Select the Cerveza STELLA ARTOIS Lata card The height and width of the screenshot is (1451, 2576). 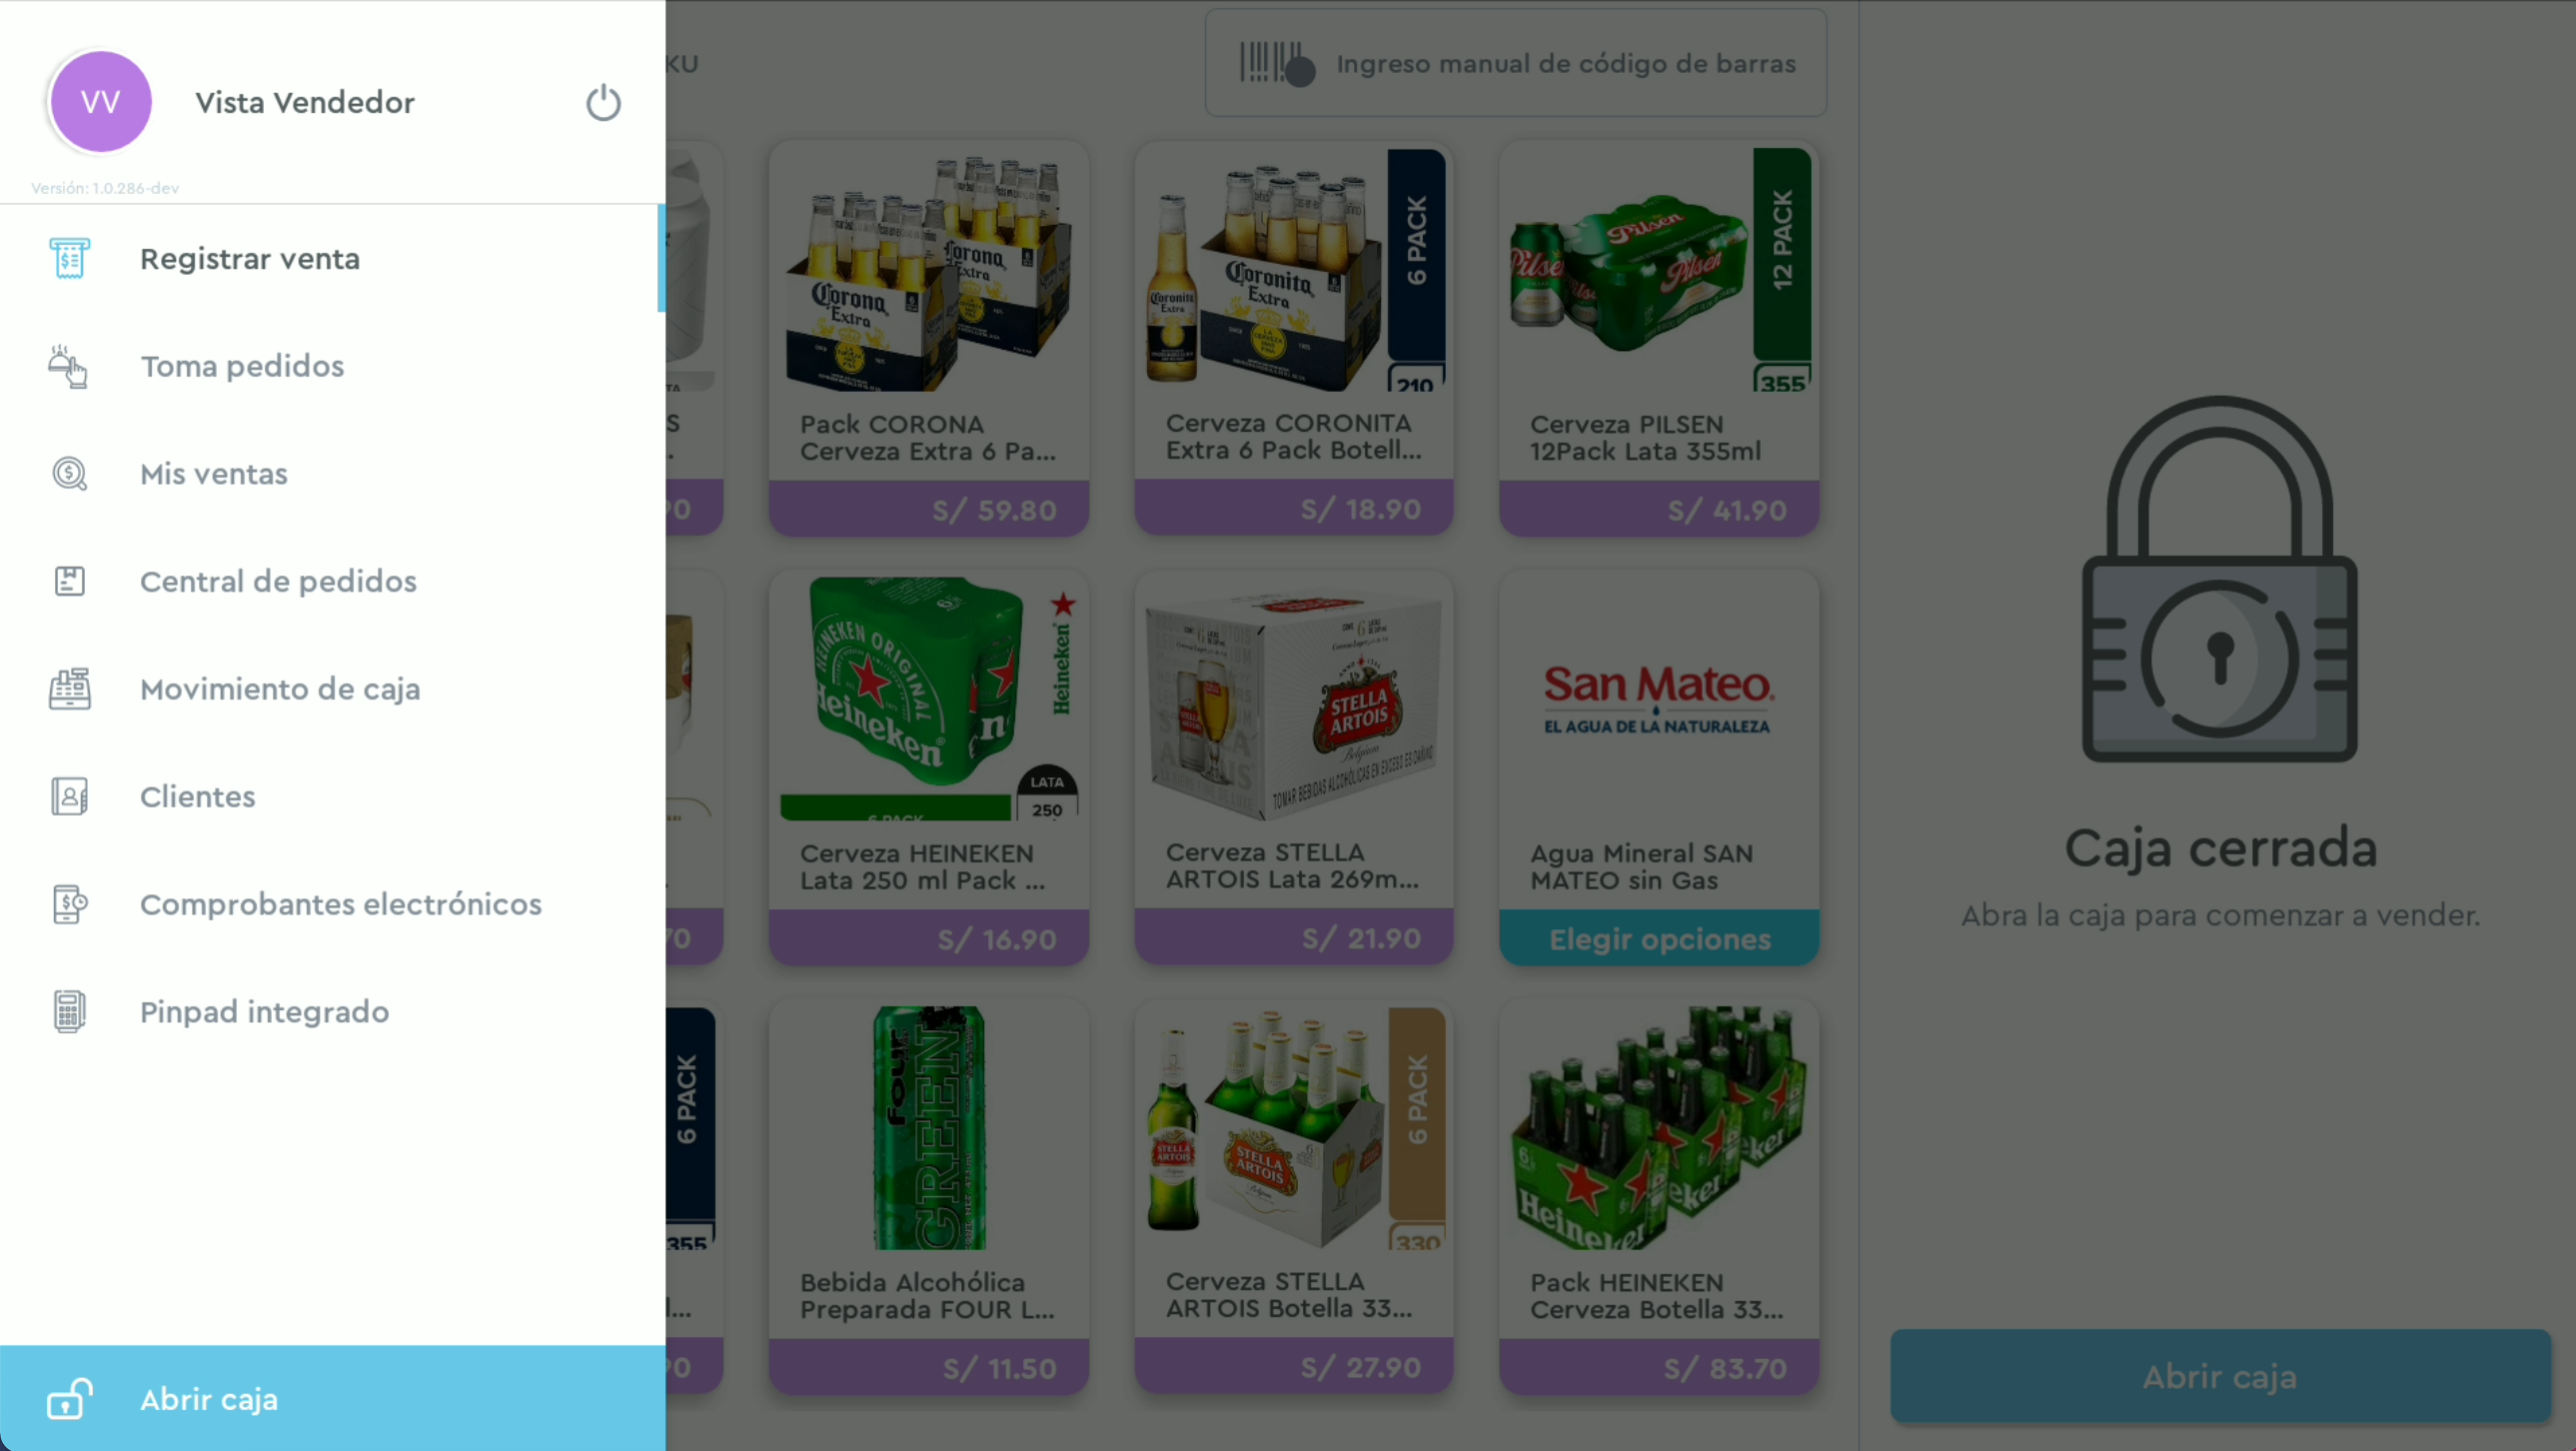click(x=1294, y=768)
